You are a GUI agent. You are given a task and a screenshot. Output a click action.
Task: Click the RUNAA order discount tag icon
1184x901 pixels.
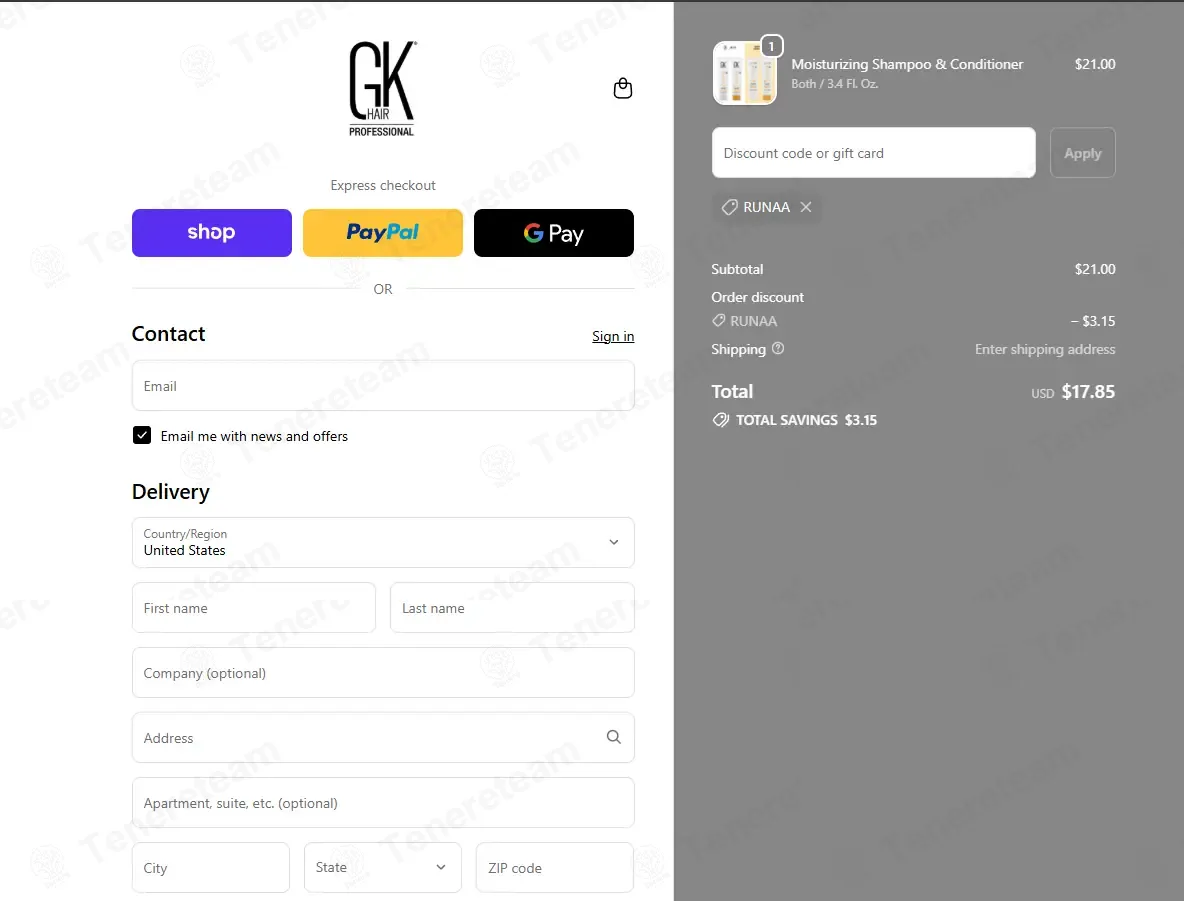click(719, 320)
